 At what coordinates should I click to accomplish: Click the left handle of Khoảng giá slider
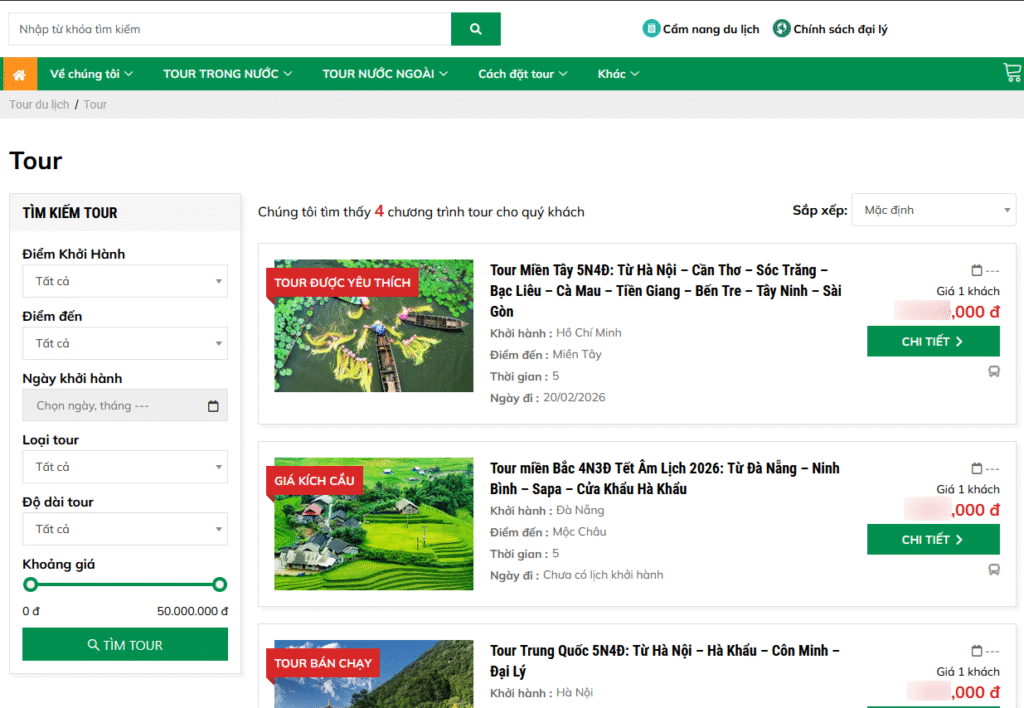31,584
